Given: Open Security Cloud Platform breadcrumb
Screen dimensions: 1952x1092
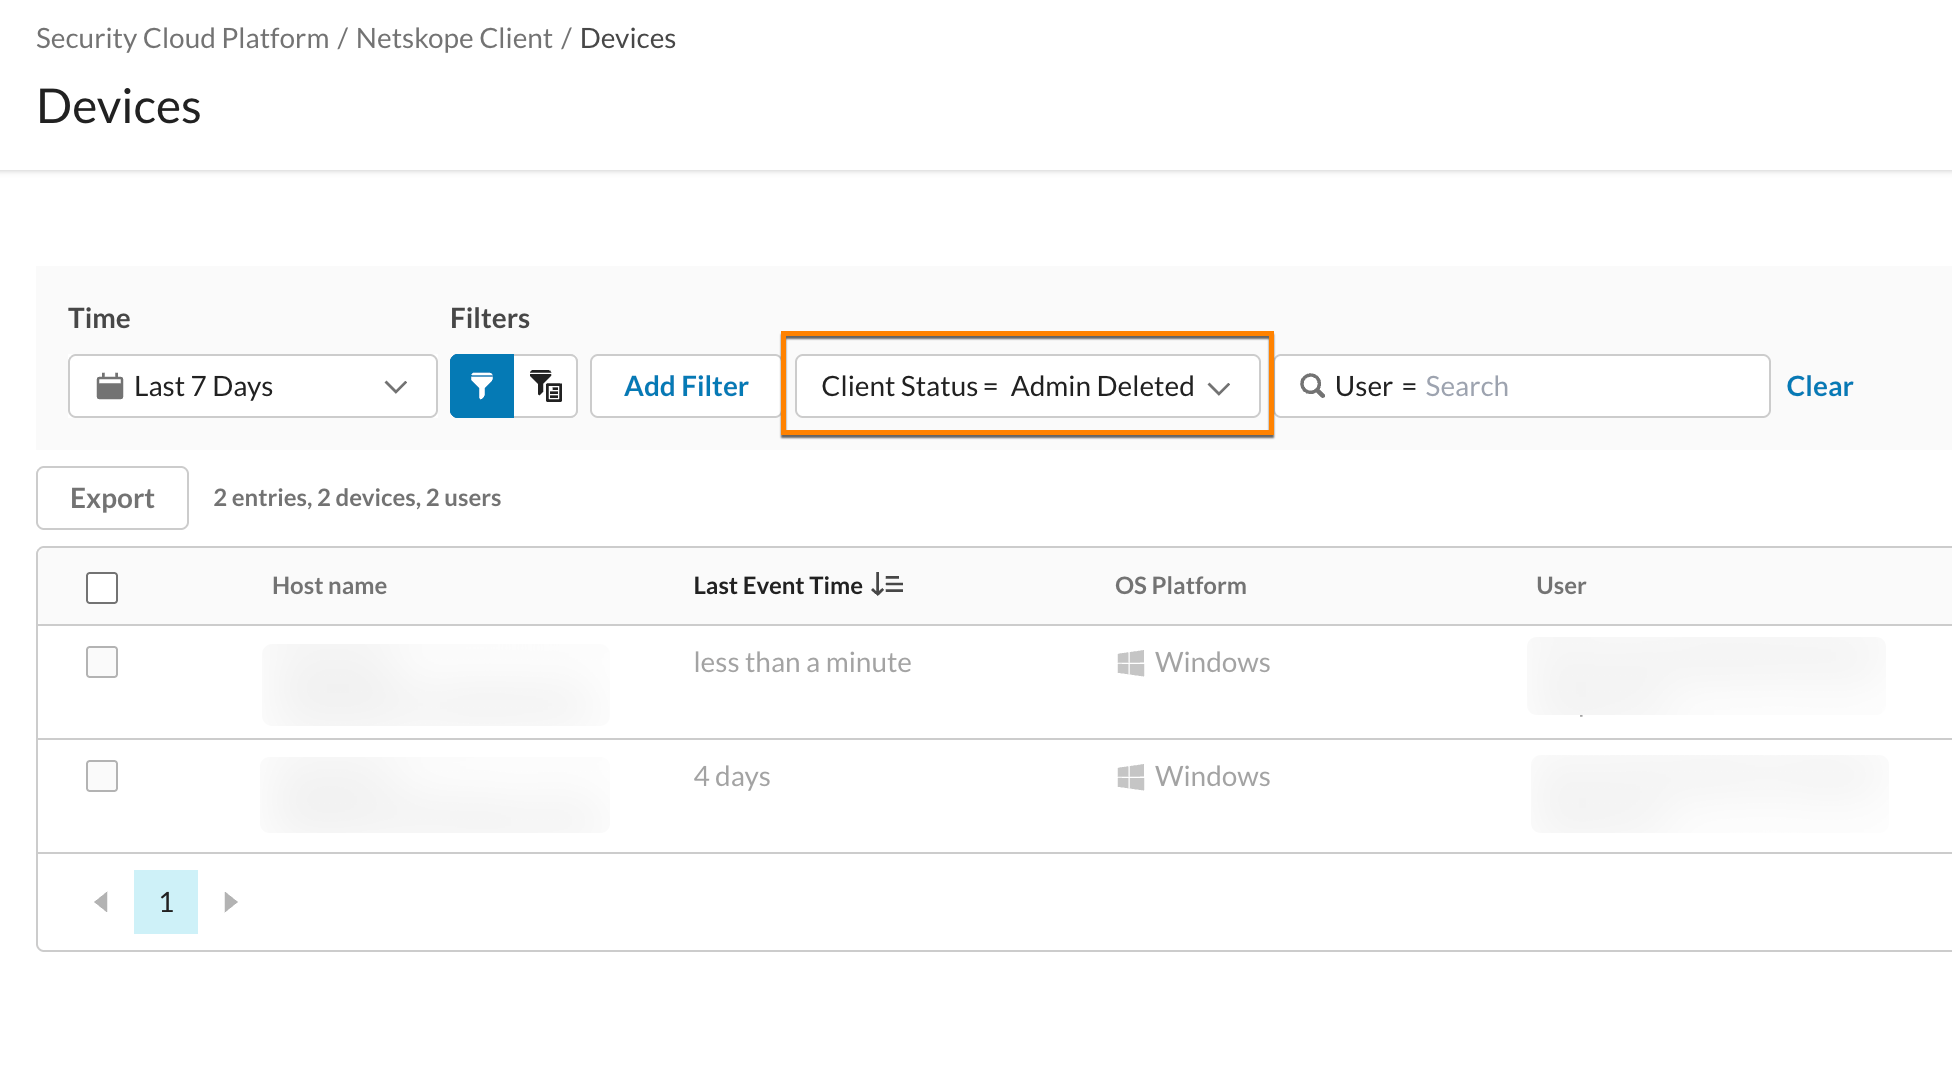Looking at the screenshot, I should click(x=182, y=38).
